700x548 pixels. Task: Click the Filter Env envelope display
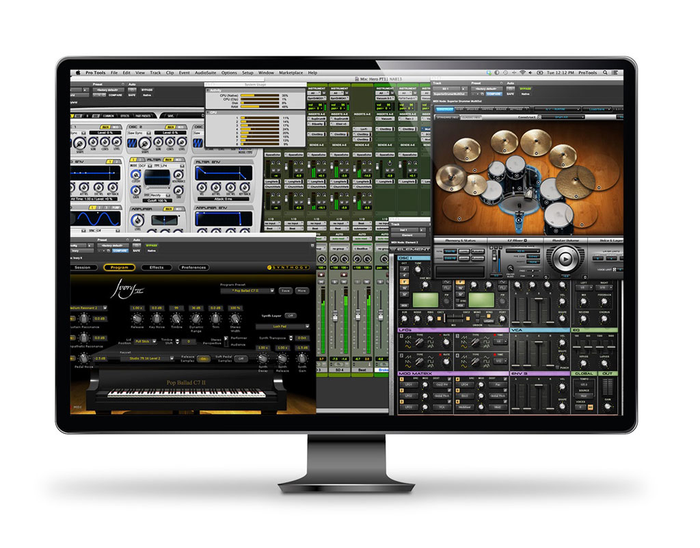tap(224, 173)
